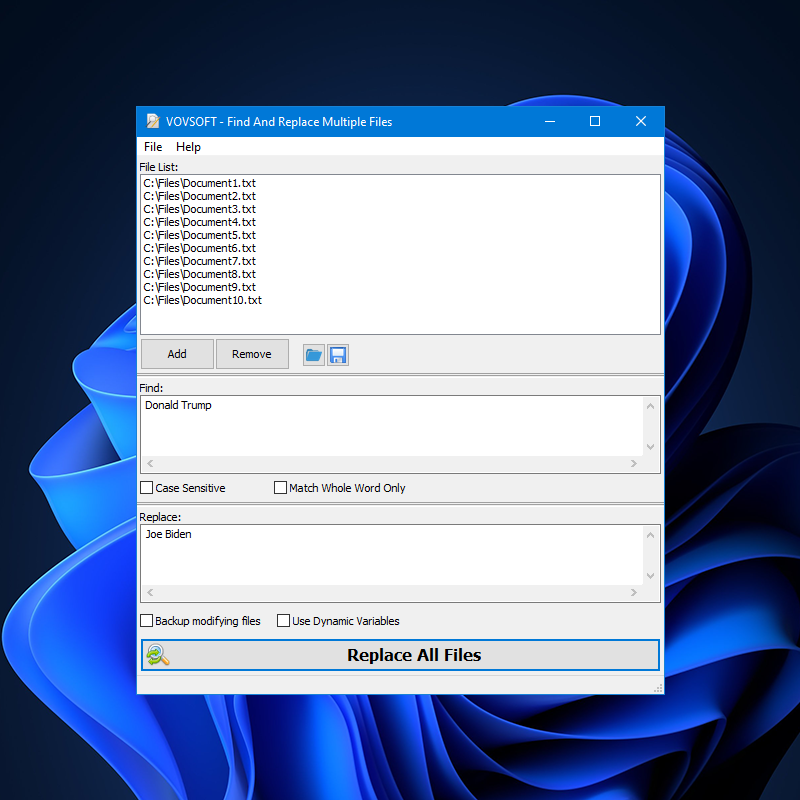
Task: Open the File menu
Action: tap(152, 147)
